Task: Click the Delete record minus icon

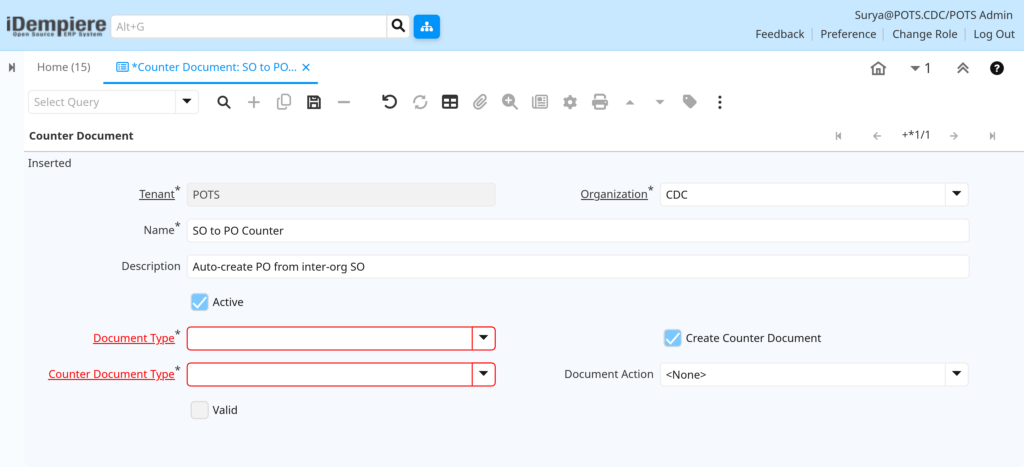Action: [344, 102]
